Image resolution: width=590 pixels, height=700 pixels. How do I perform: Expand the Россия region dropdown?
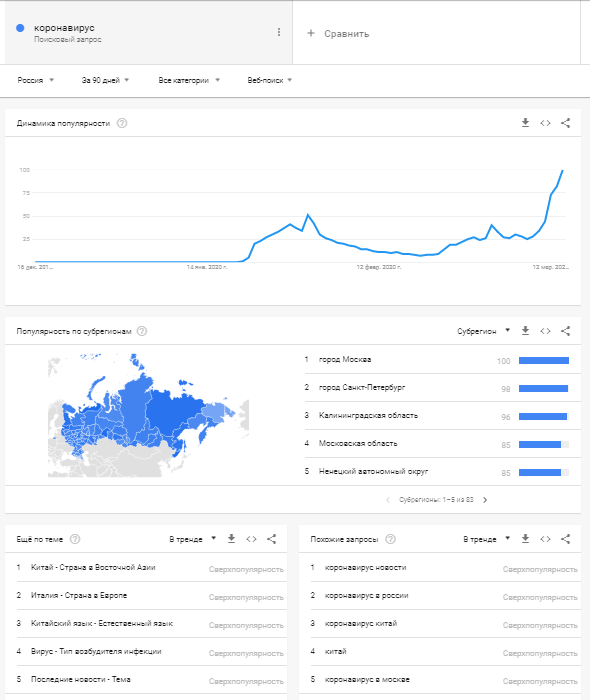(36, 80)
